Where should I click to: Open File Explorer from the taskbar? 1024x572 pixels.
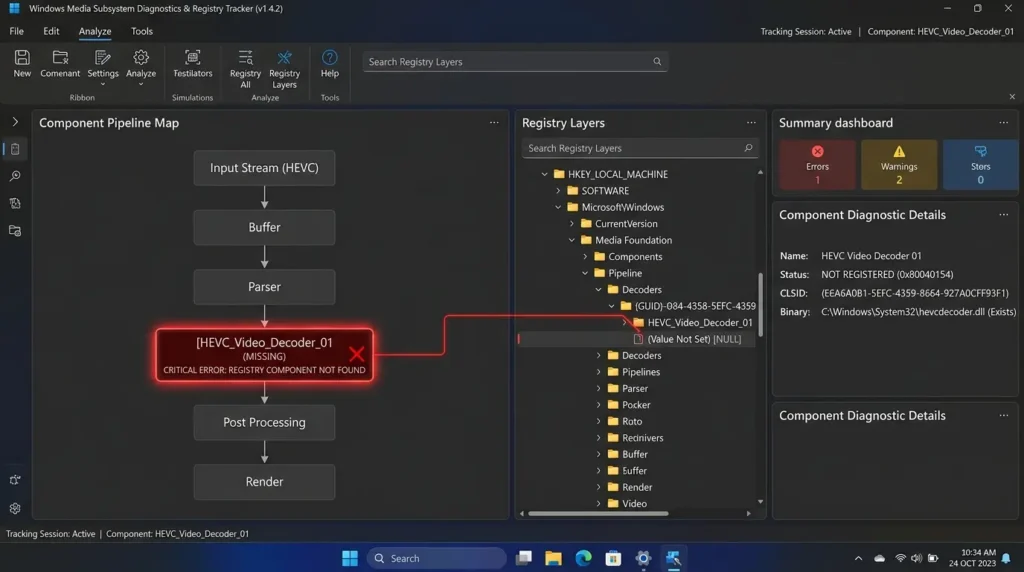coord(553,558)
